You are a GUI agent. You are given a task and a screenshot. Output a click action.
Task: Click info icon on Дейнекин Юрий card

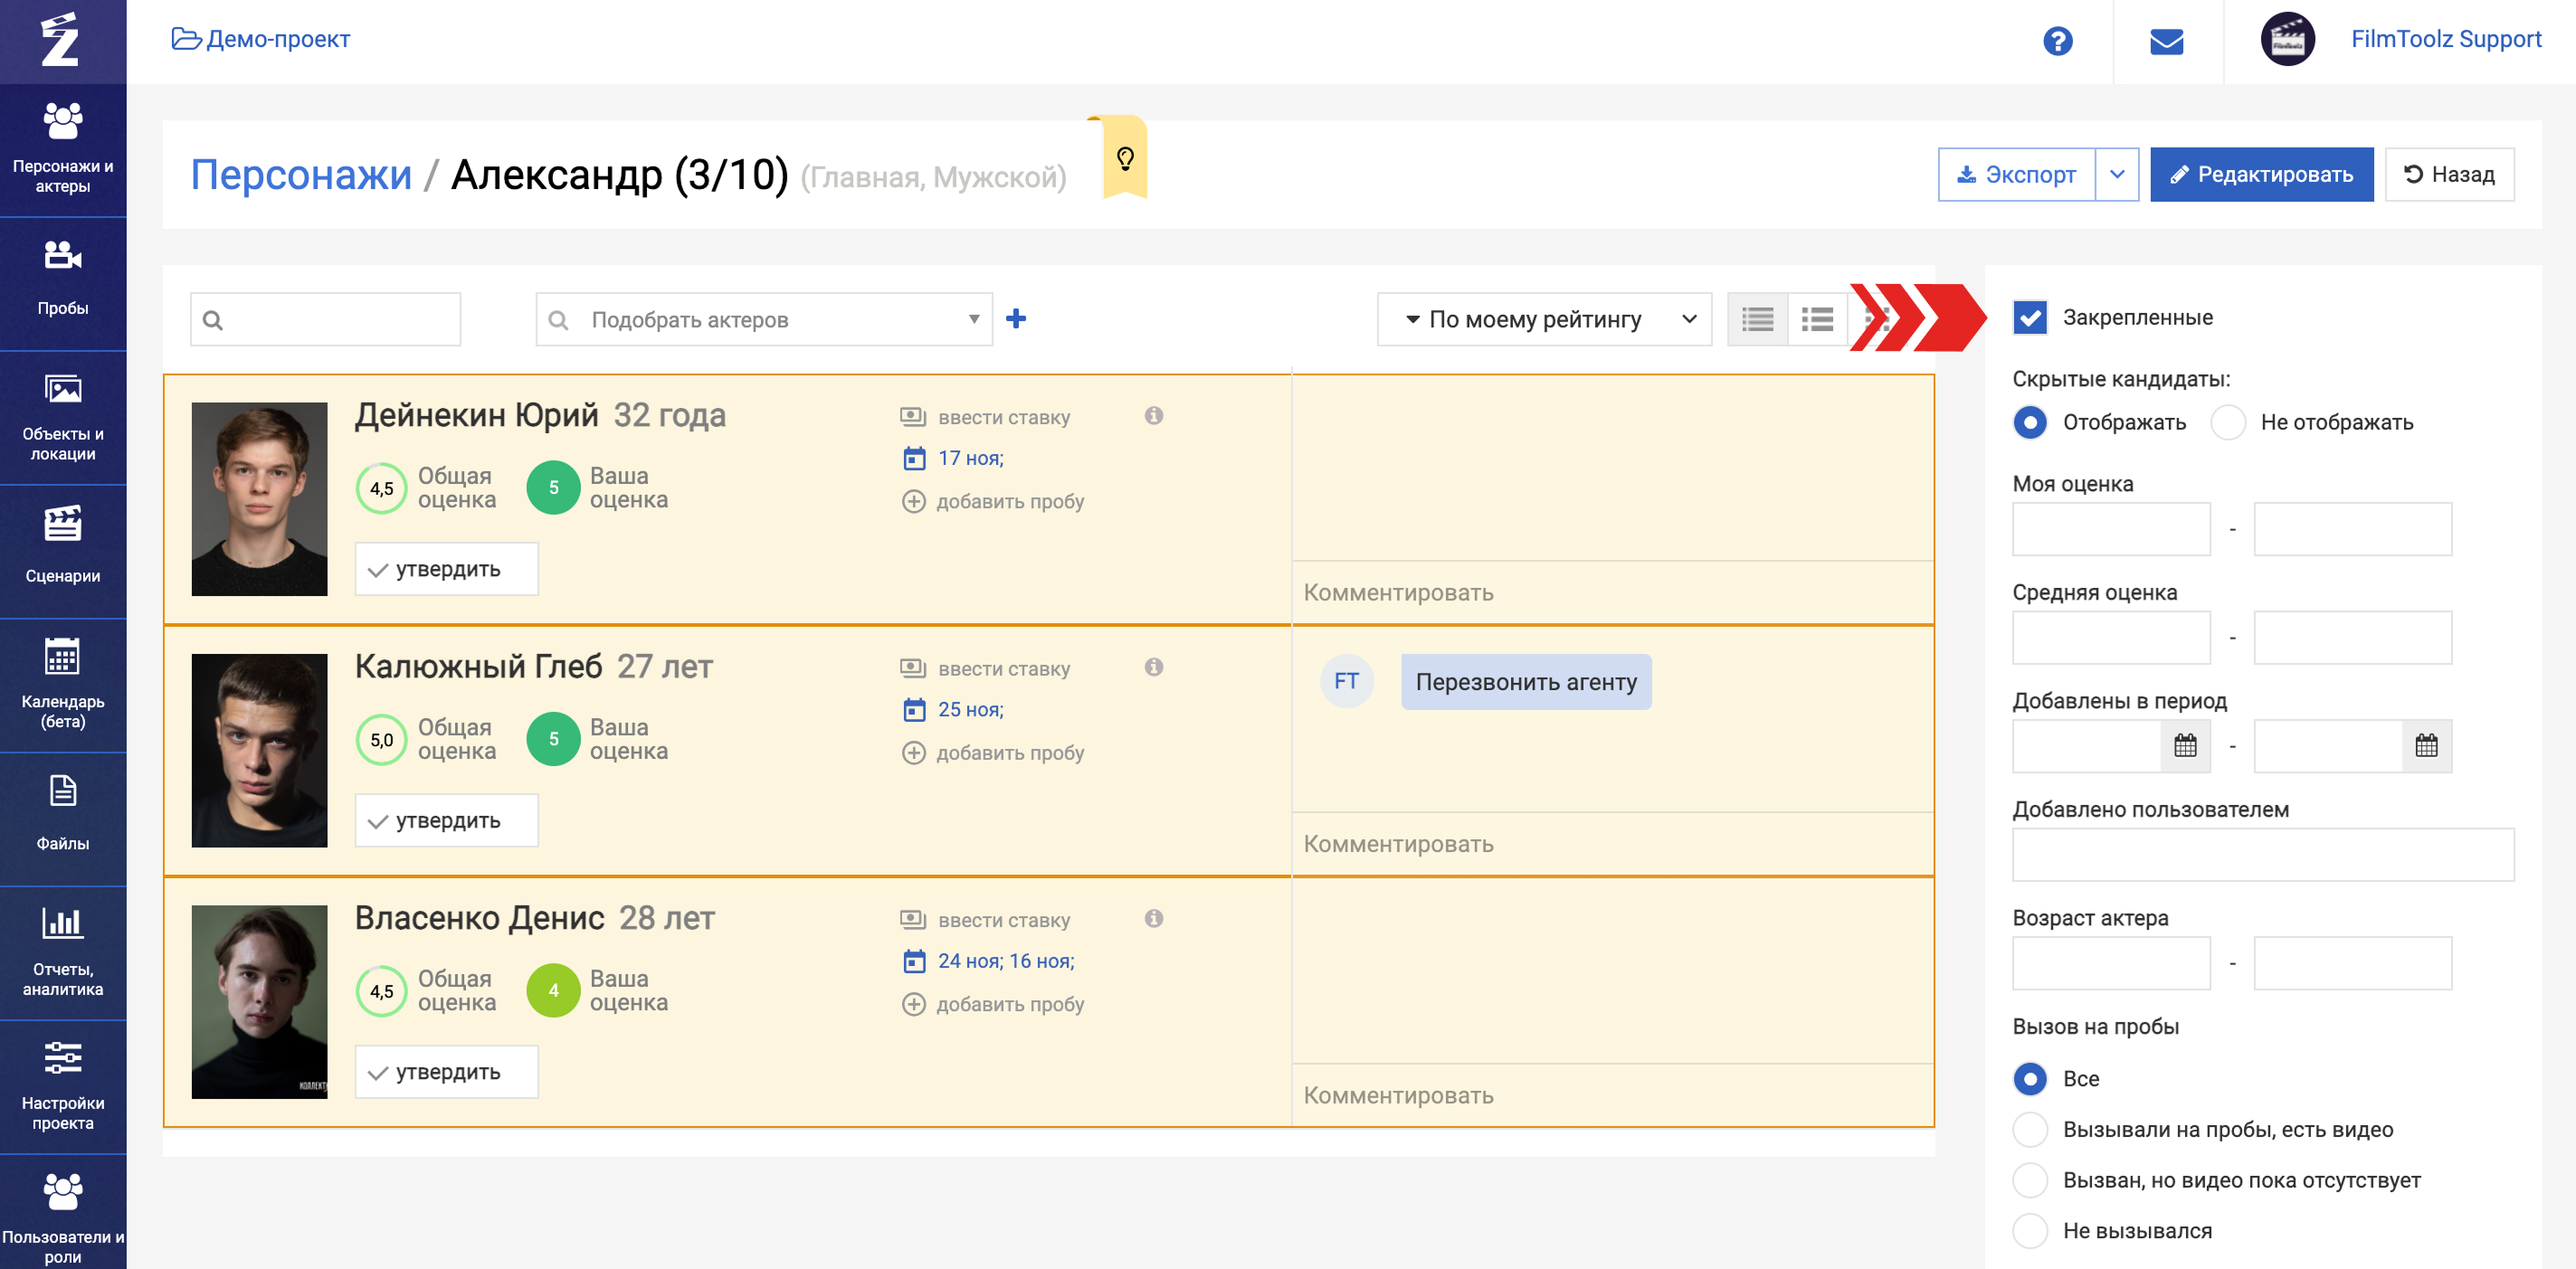1153,415
